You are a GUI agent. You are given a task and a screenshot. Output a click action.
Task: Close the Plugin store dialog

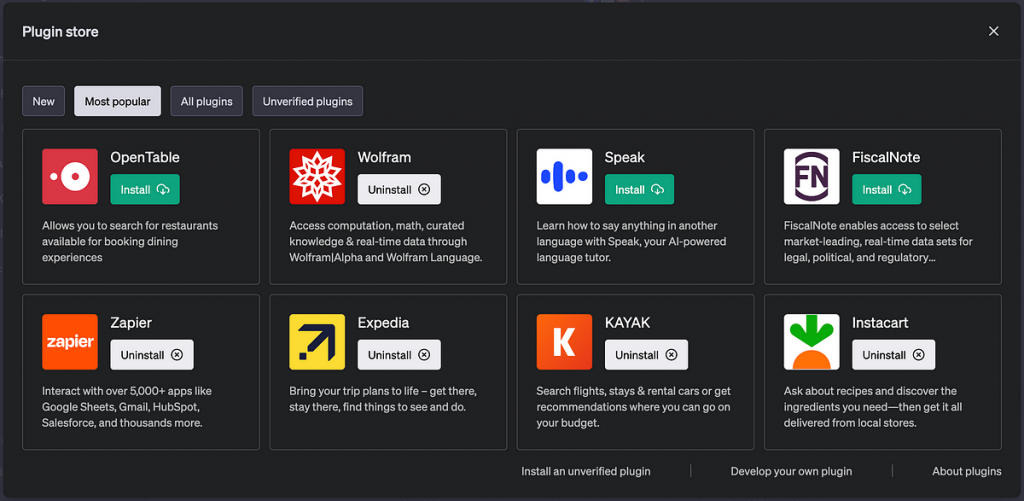[x=993, y=31]
